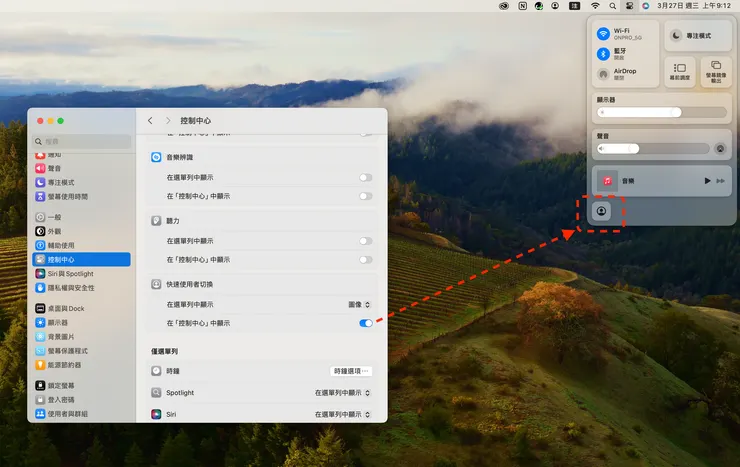Screen dimensions: 740x467
Task: Select Control Center (控制中心) in sidebar
Action: [x=82, y=259]
